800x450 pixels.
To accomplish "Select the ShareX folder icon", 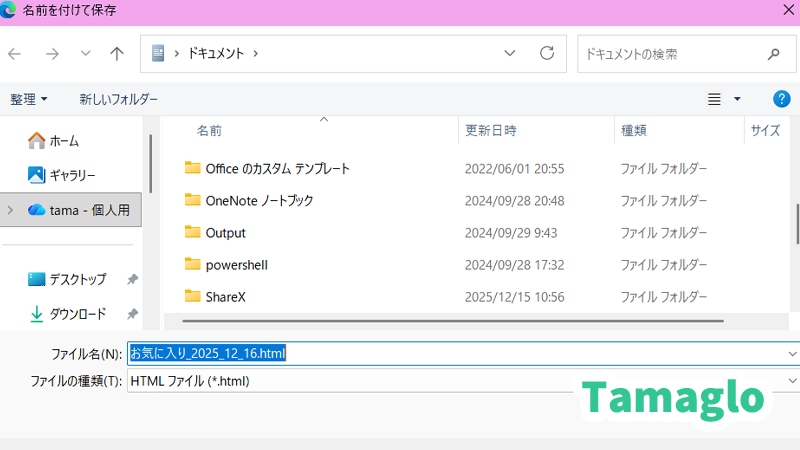I will pyautogui.click(x=193, y=297).
